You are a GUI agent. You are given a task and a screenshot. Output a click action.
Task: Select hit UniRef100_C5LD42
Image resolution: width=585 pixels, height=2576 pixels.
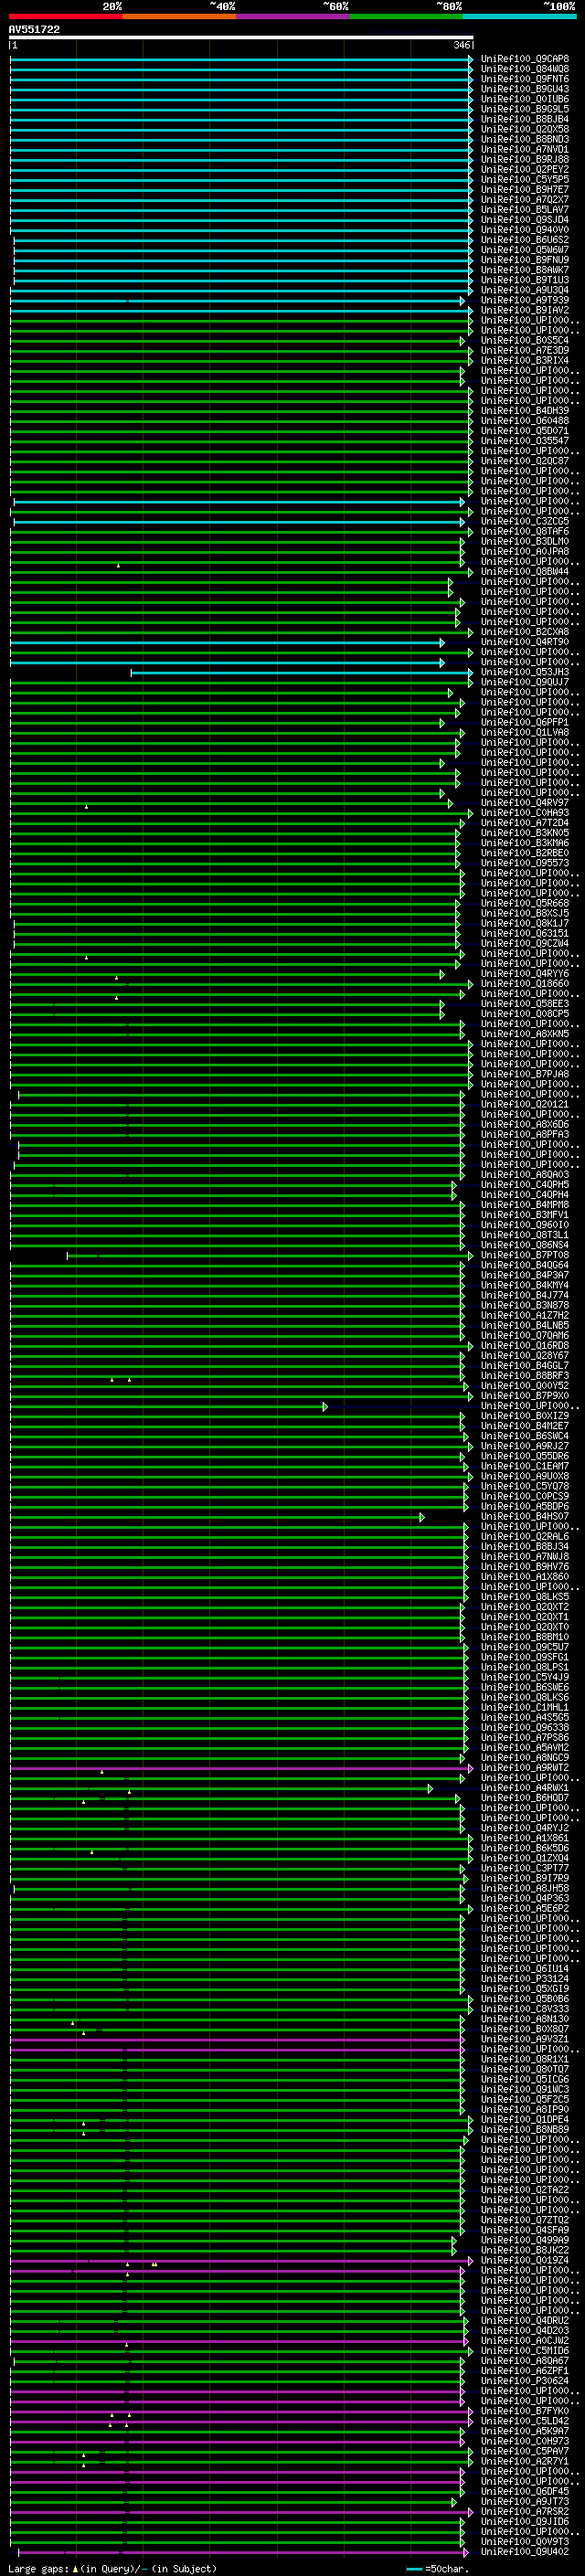[x=524, y=2422]
